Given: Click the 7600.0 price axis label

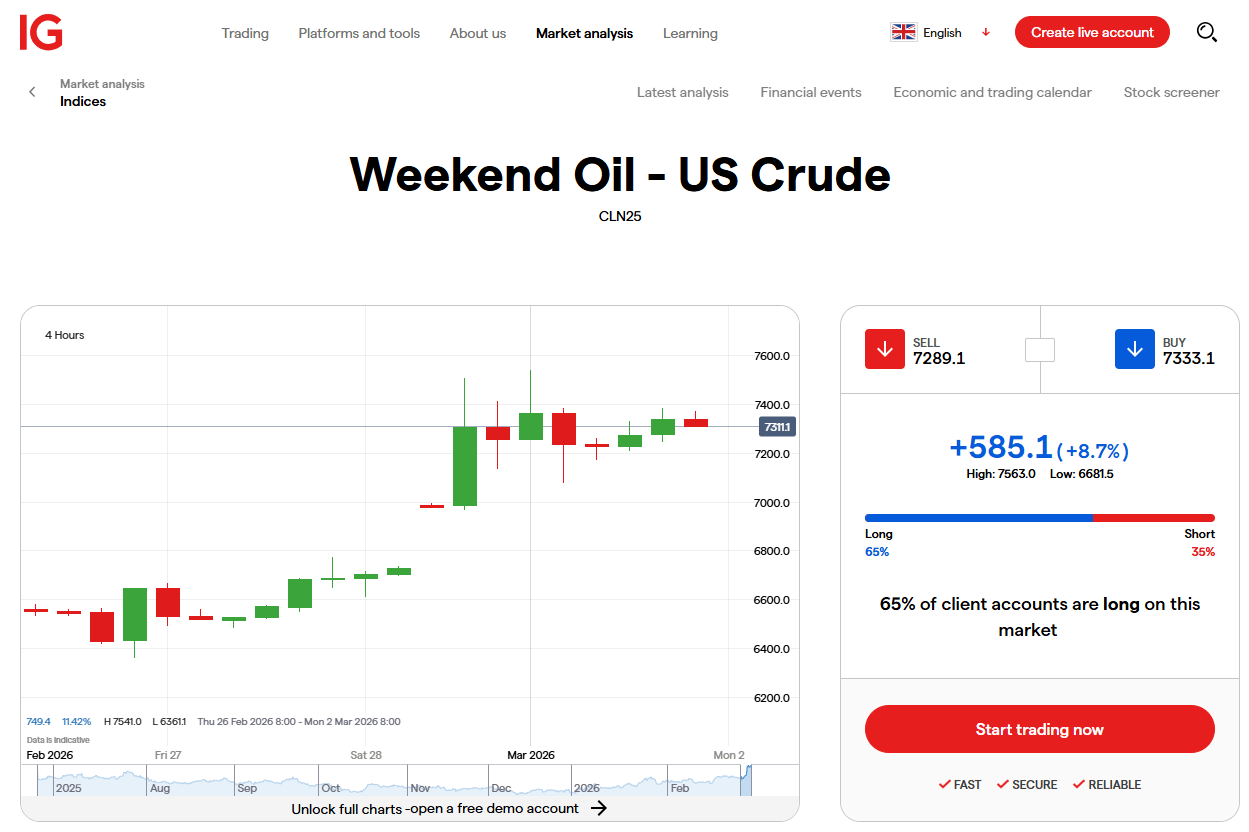Looking at the screenshot, I should (772, 356).
